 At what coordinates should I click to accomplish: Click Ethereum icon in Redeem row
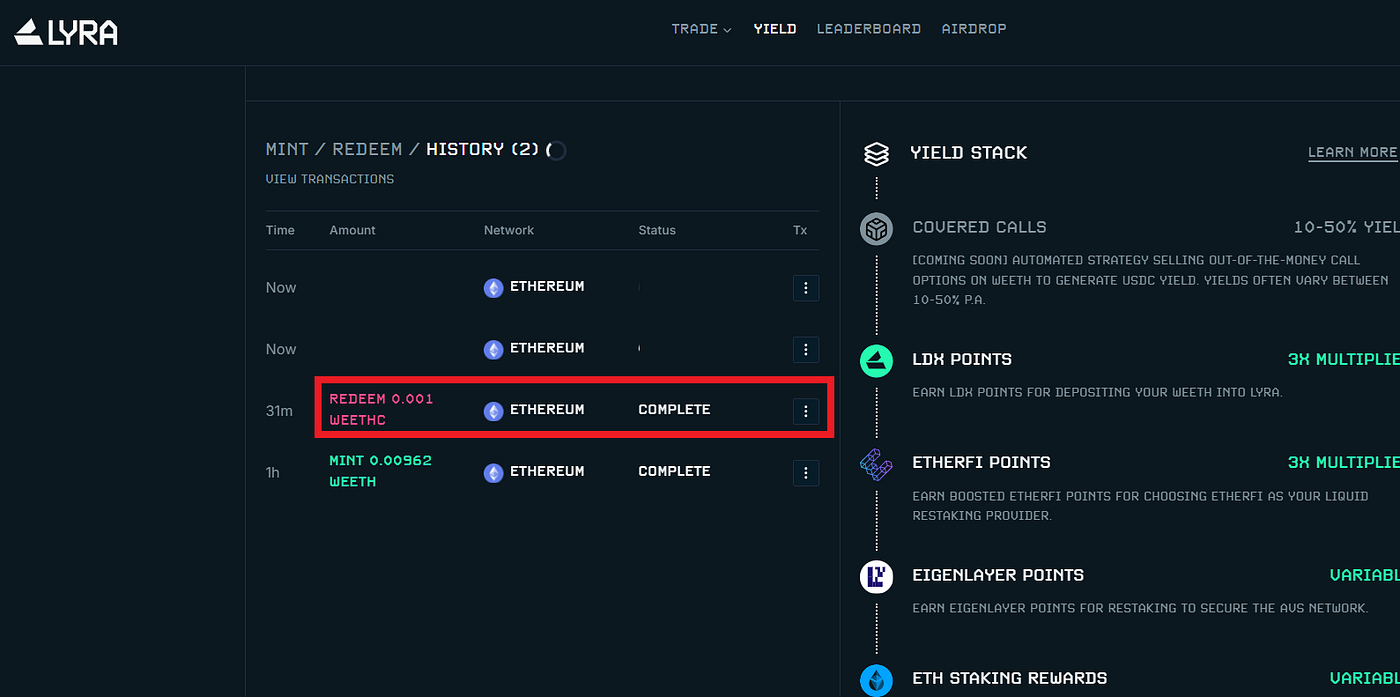pyautogui.click(x=494, y=411)
